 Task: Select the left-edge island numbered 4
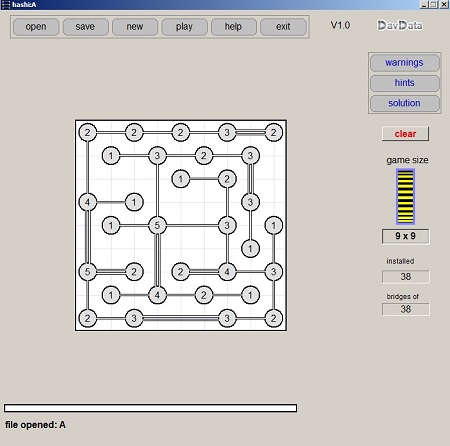[x=87, y=202]
